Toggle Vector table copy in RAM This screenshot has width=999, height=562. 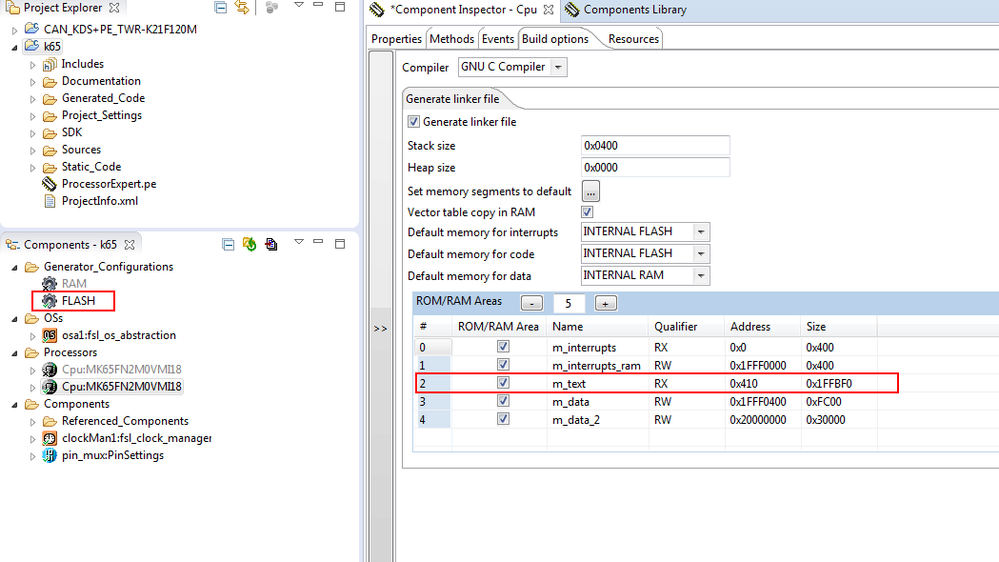[x=587, y=212]
